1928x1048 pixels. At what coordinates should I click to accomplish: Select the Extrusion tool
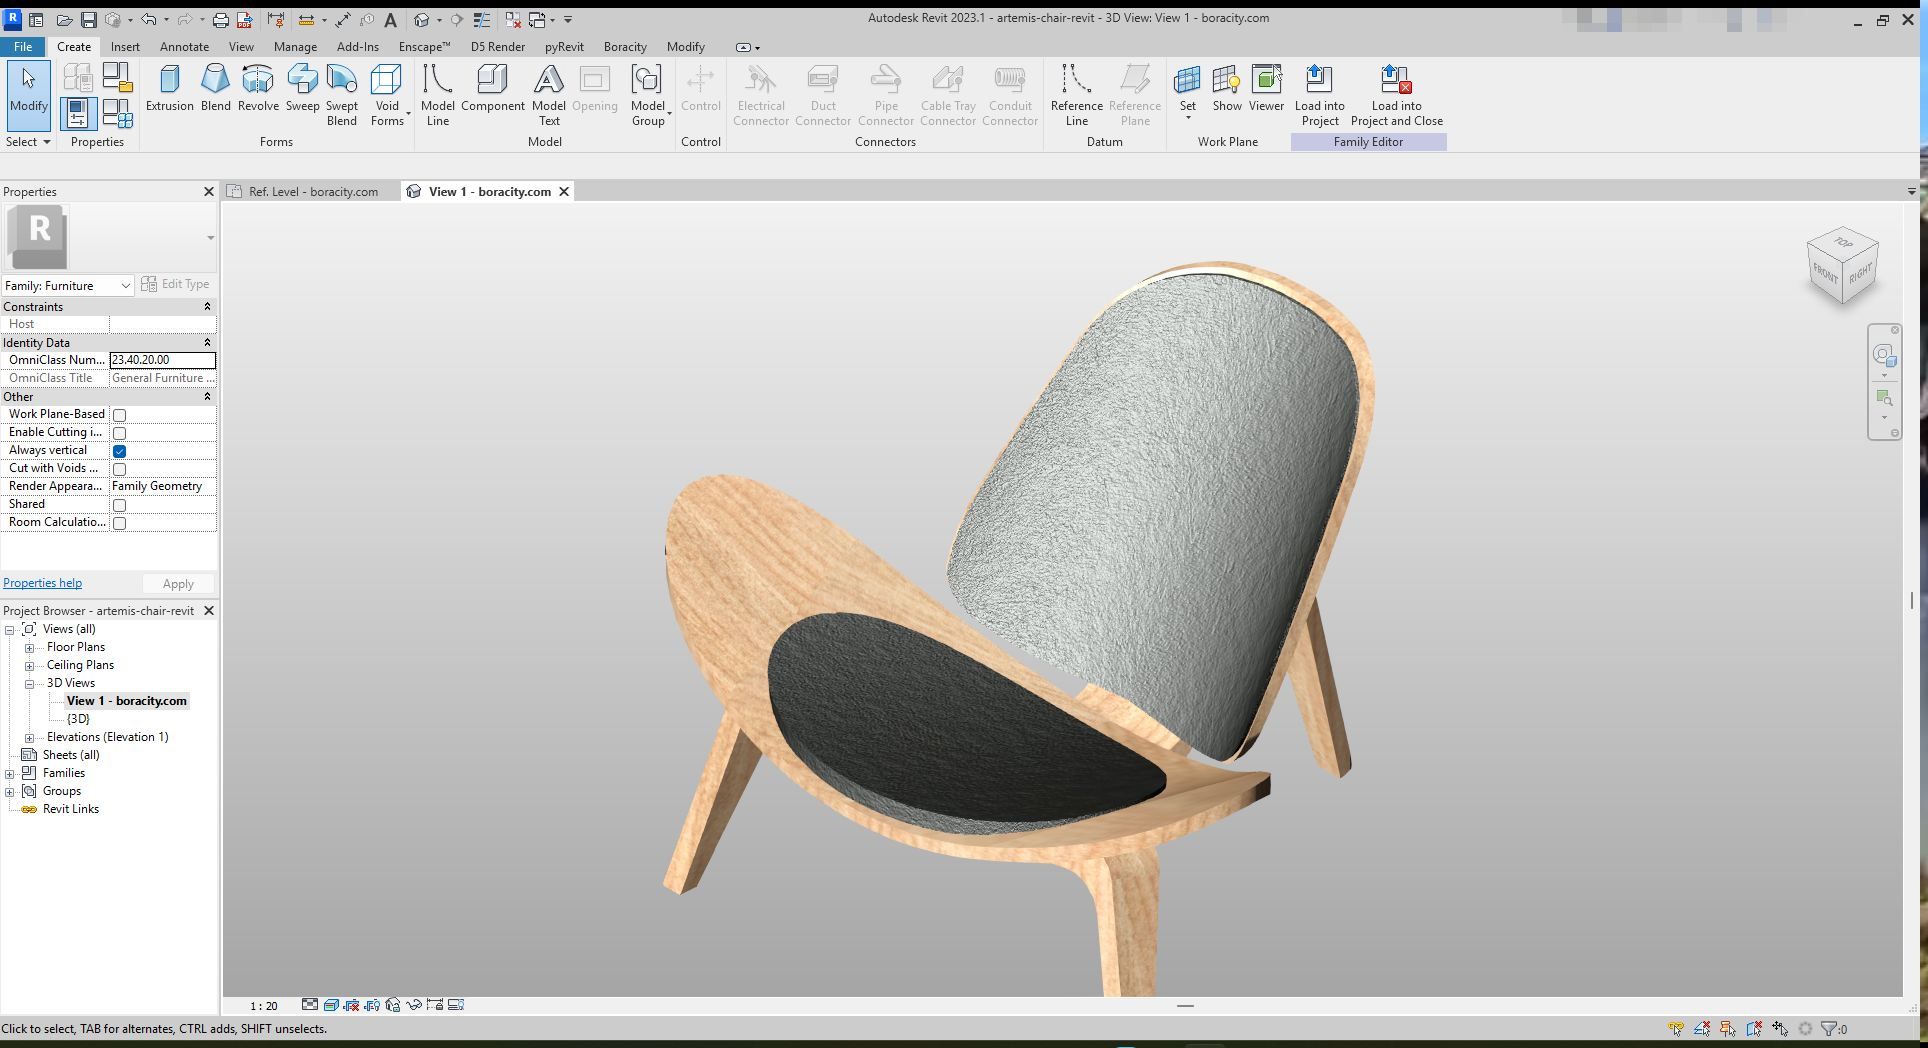pyautogui.click(x=169, y=88)
